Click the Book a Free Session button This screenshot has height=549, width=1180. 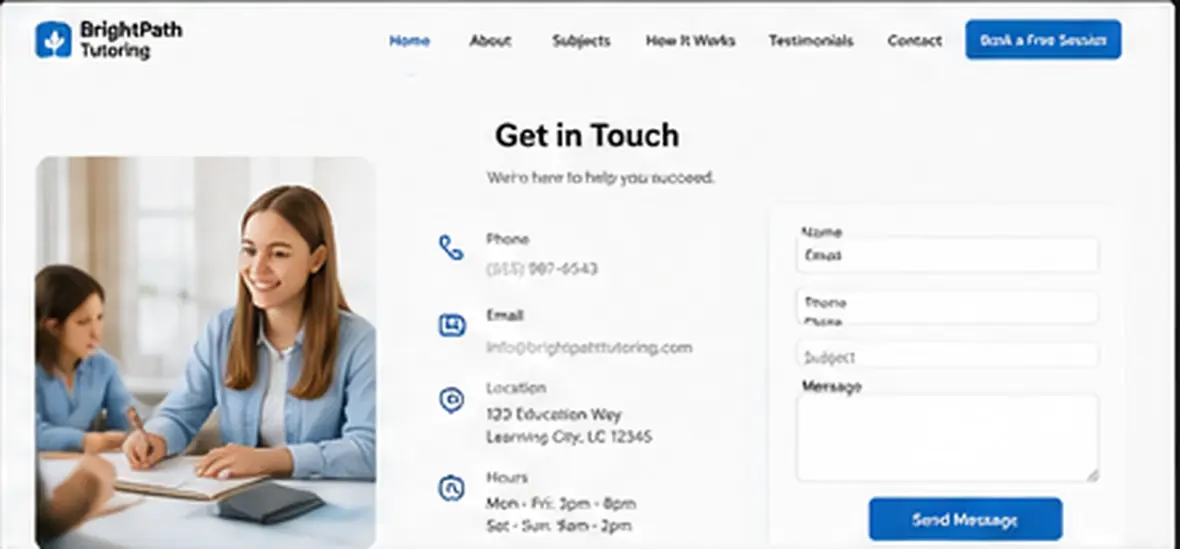pos(1043,40)
